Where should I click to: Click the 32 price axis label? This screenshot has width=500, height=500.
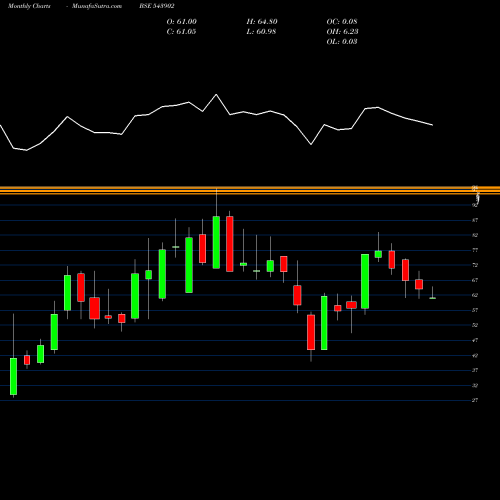[475, 386]
